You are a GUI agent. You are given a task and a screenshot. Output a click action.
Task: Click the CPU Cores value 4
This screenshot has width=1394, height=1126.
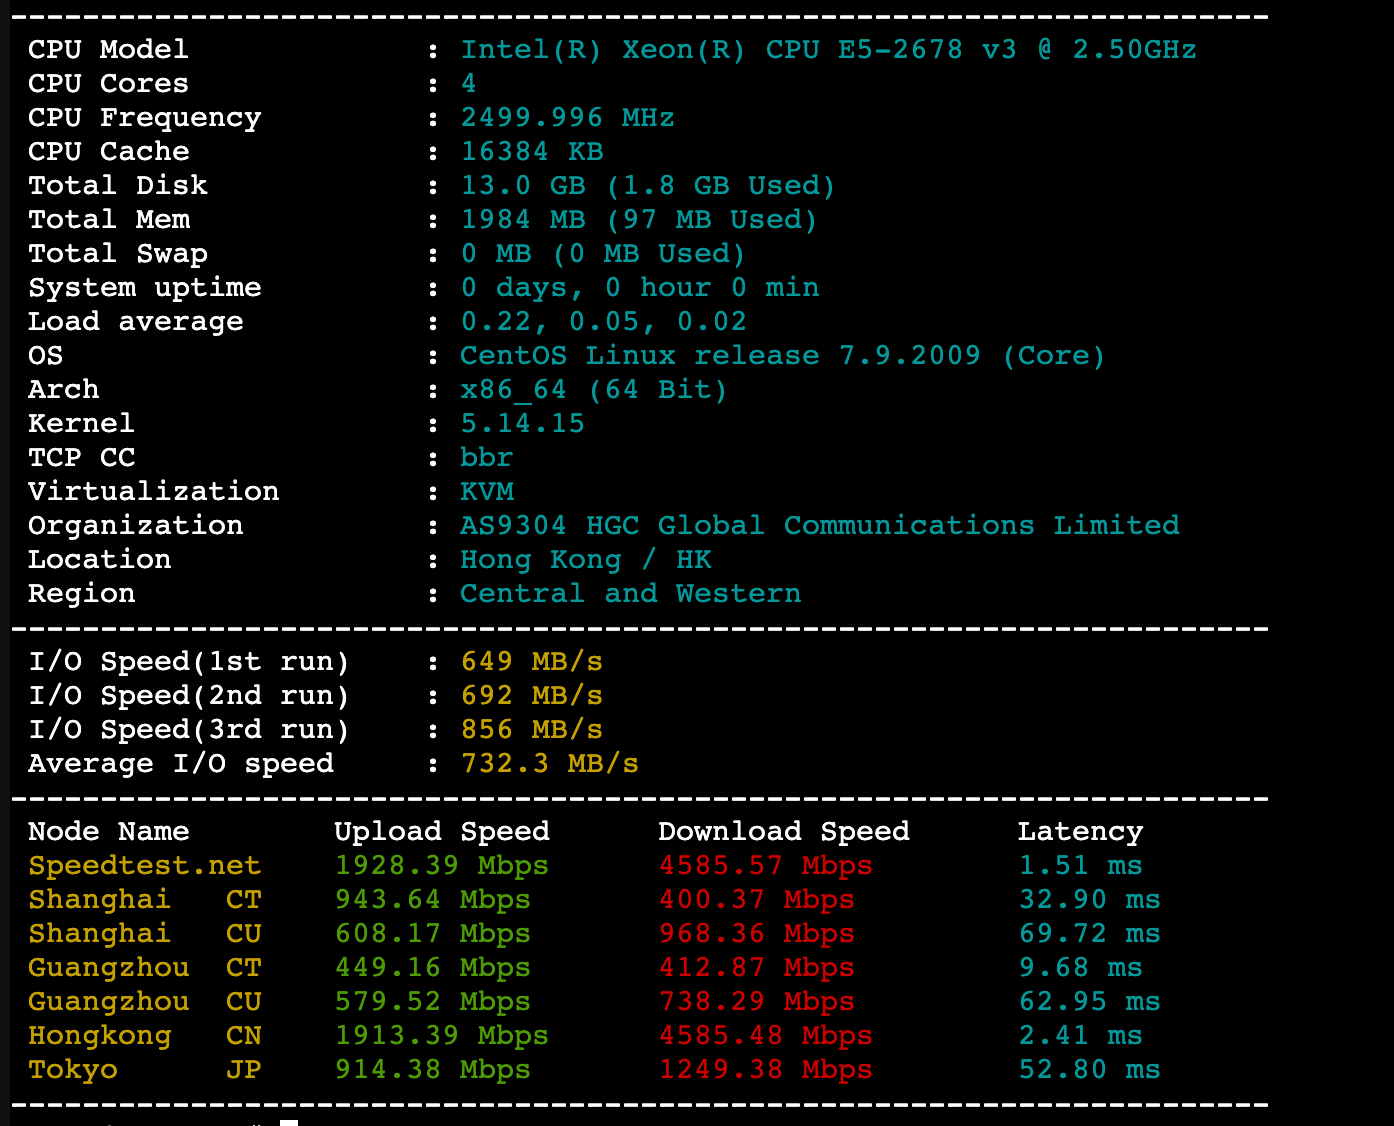pos(468,84)
